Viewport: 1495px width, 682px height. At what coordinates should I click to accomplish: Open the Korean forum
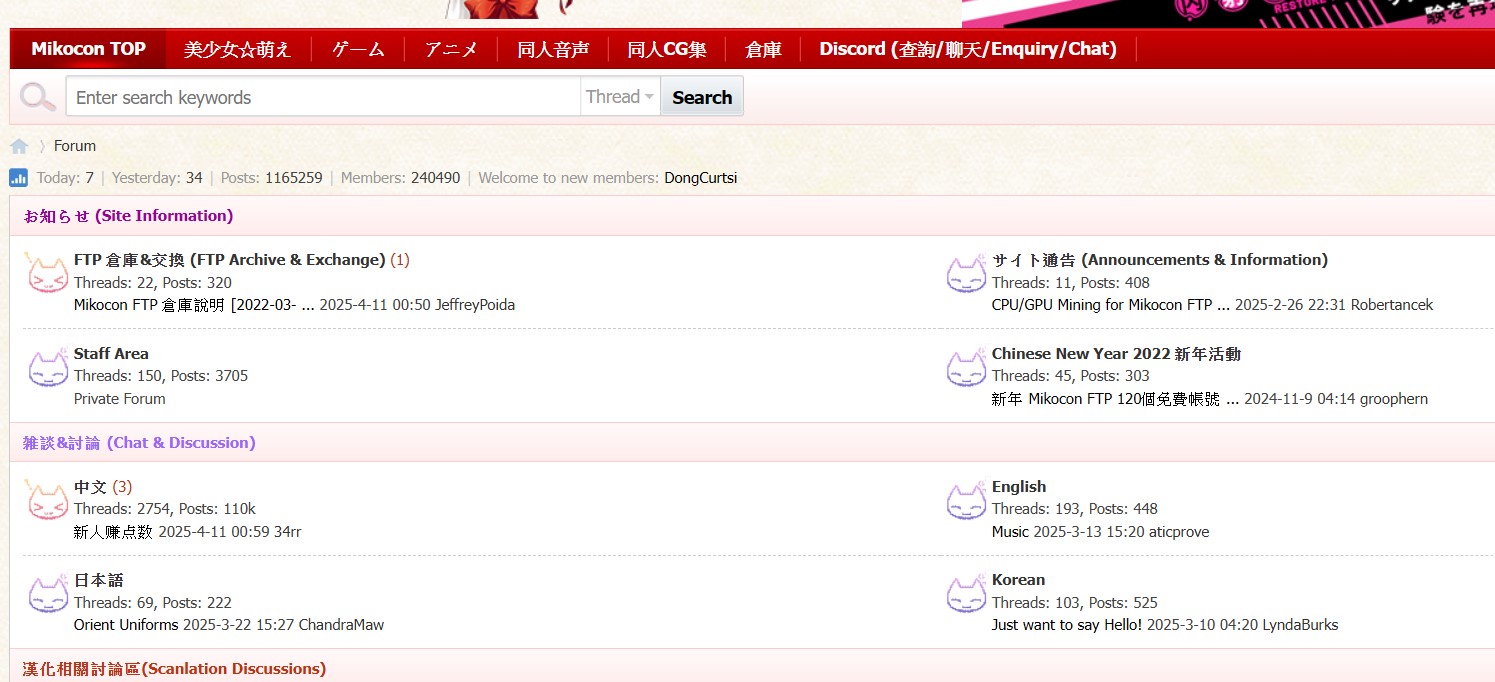point(1018,580)
